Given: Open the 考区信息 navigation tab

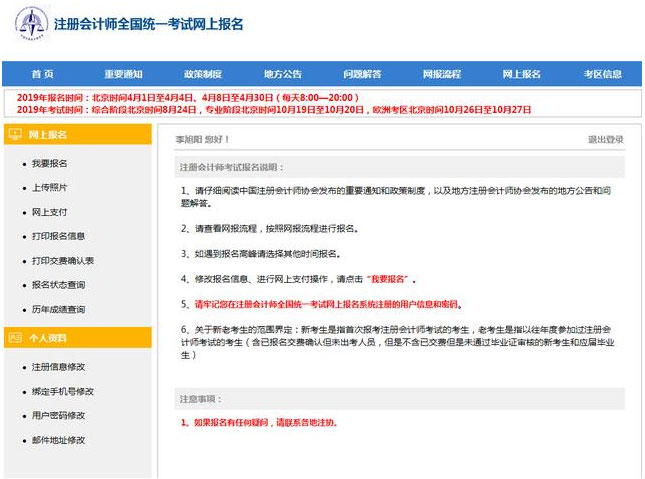Looking at the screenshot, I should tap(603, 74).
